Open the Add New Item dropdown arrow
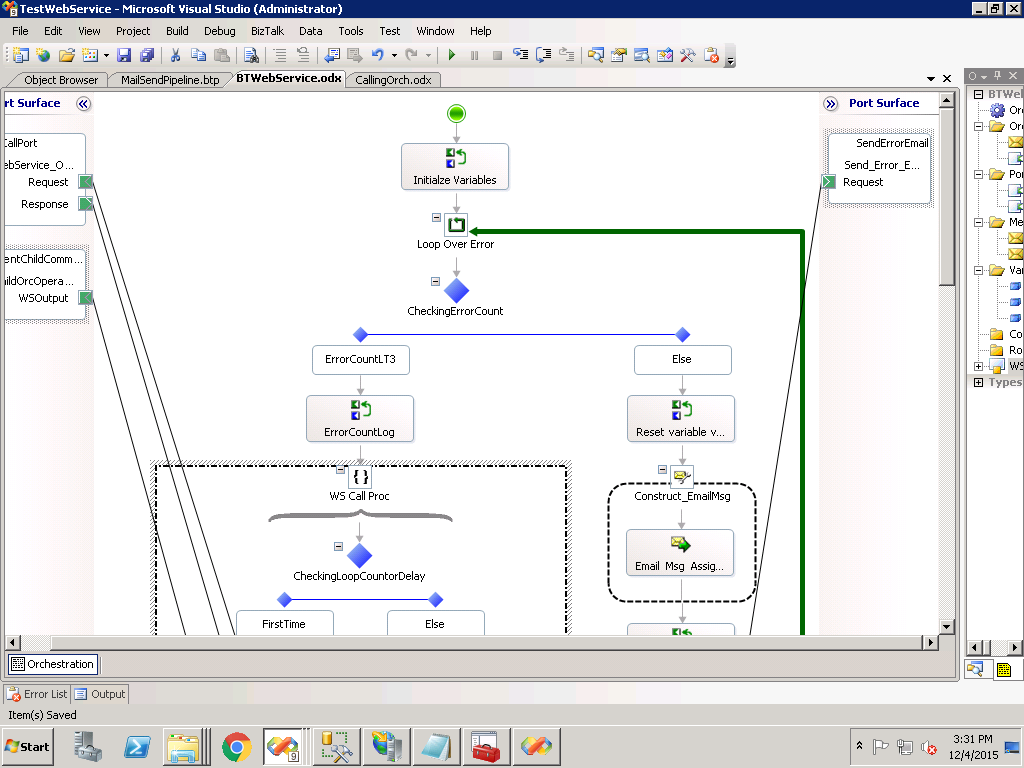The height and width of the screenshot is (768, 1024). click(106, 56)
